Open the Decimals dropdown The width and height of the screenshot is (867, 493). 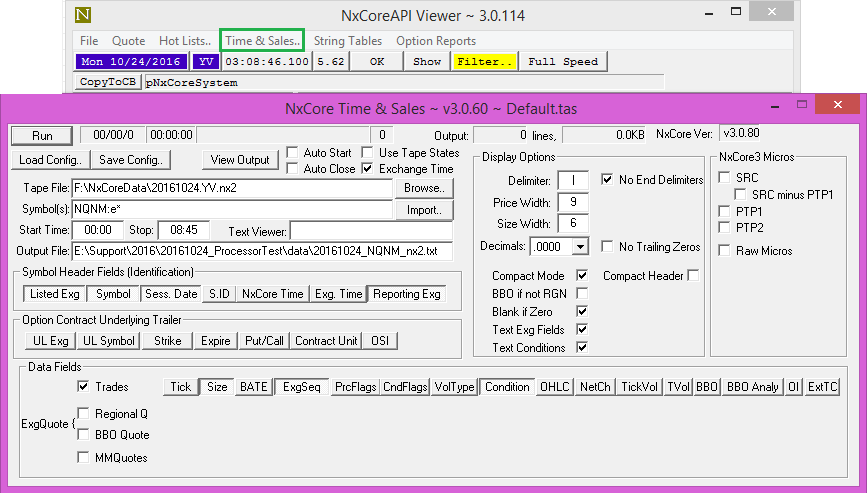tap(579, 246)
